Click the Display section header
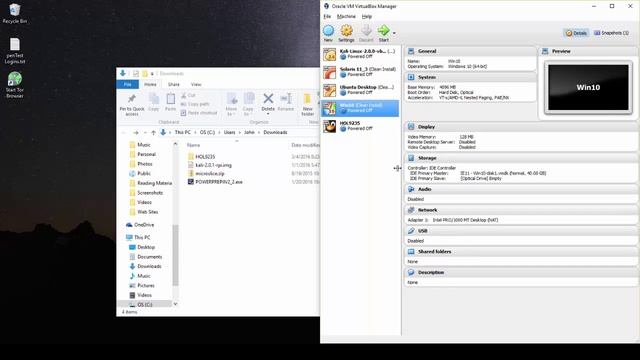 point(521,127)
